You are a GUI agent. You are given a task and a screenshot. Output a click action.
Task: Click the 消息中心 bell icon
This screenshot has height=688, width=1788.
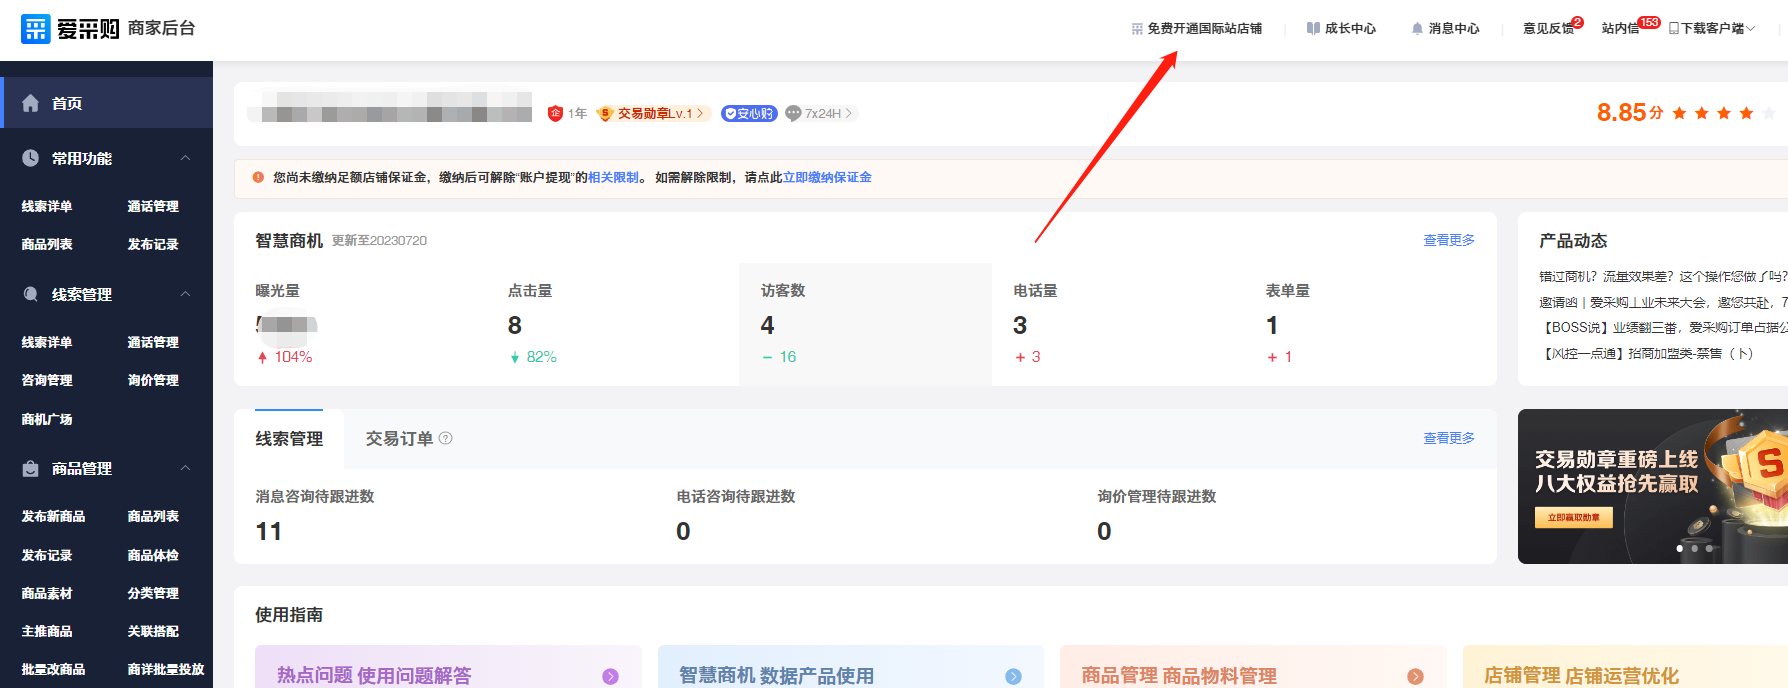click(1417, 29)
